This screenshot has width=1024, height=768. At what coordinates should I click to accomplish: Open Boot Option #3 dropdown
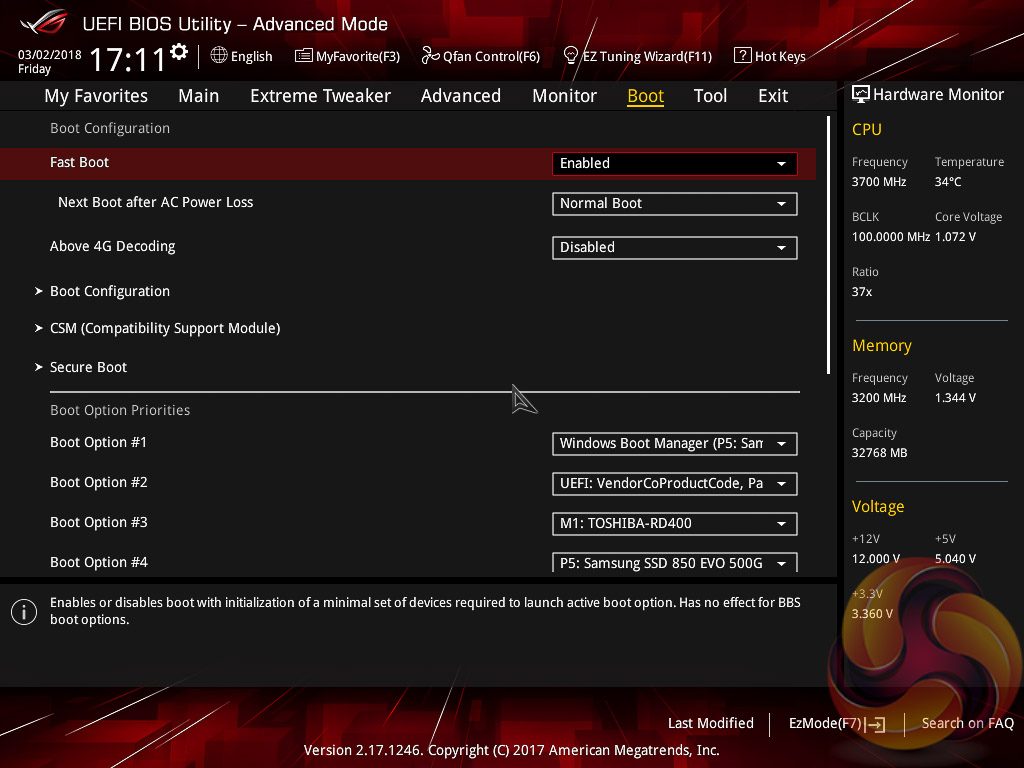coord(674,523)
